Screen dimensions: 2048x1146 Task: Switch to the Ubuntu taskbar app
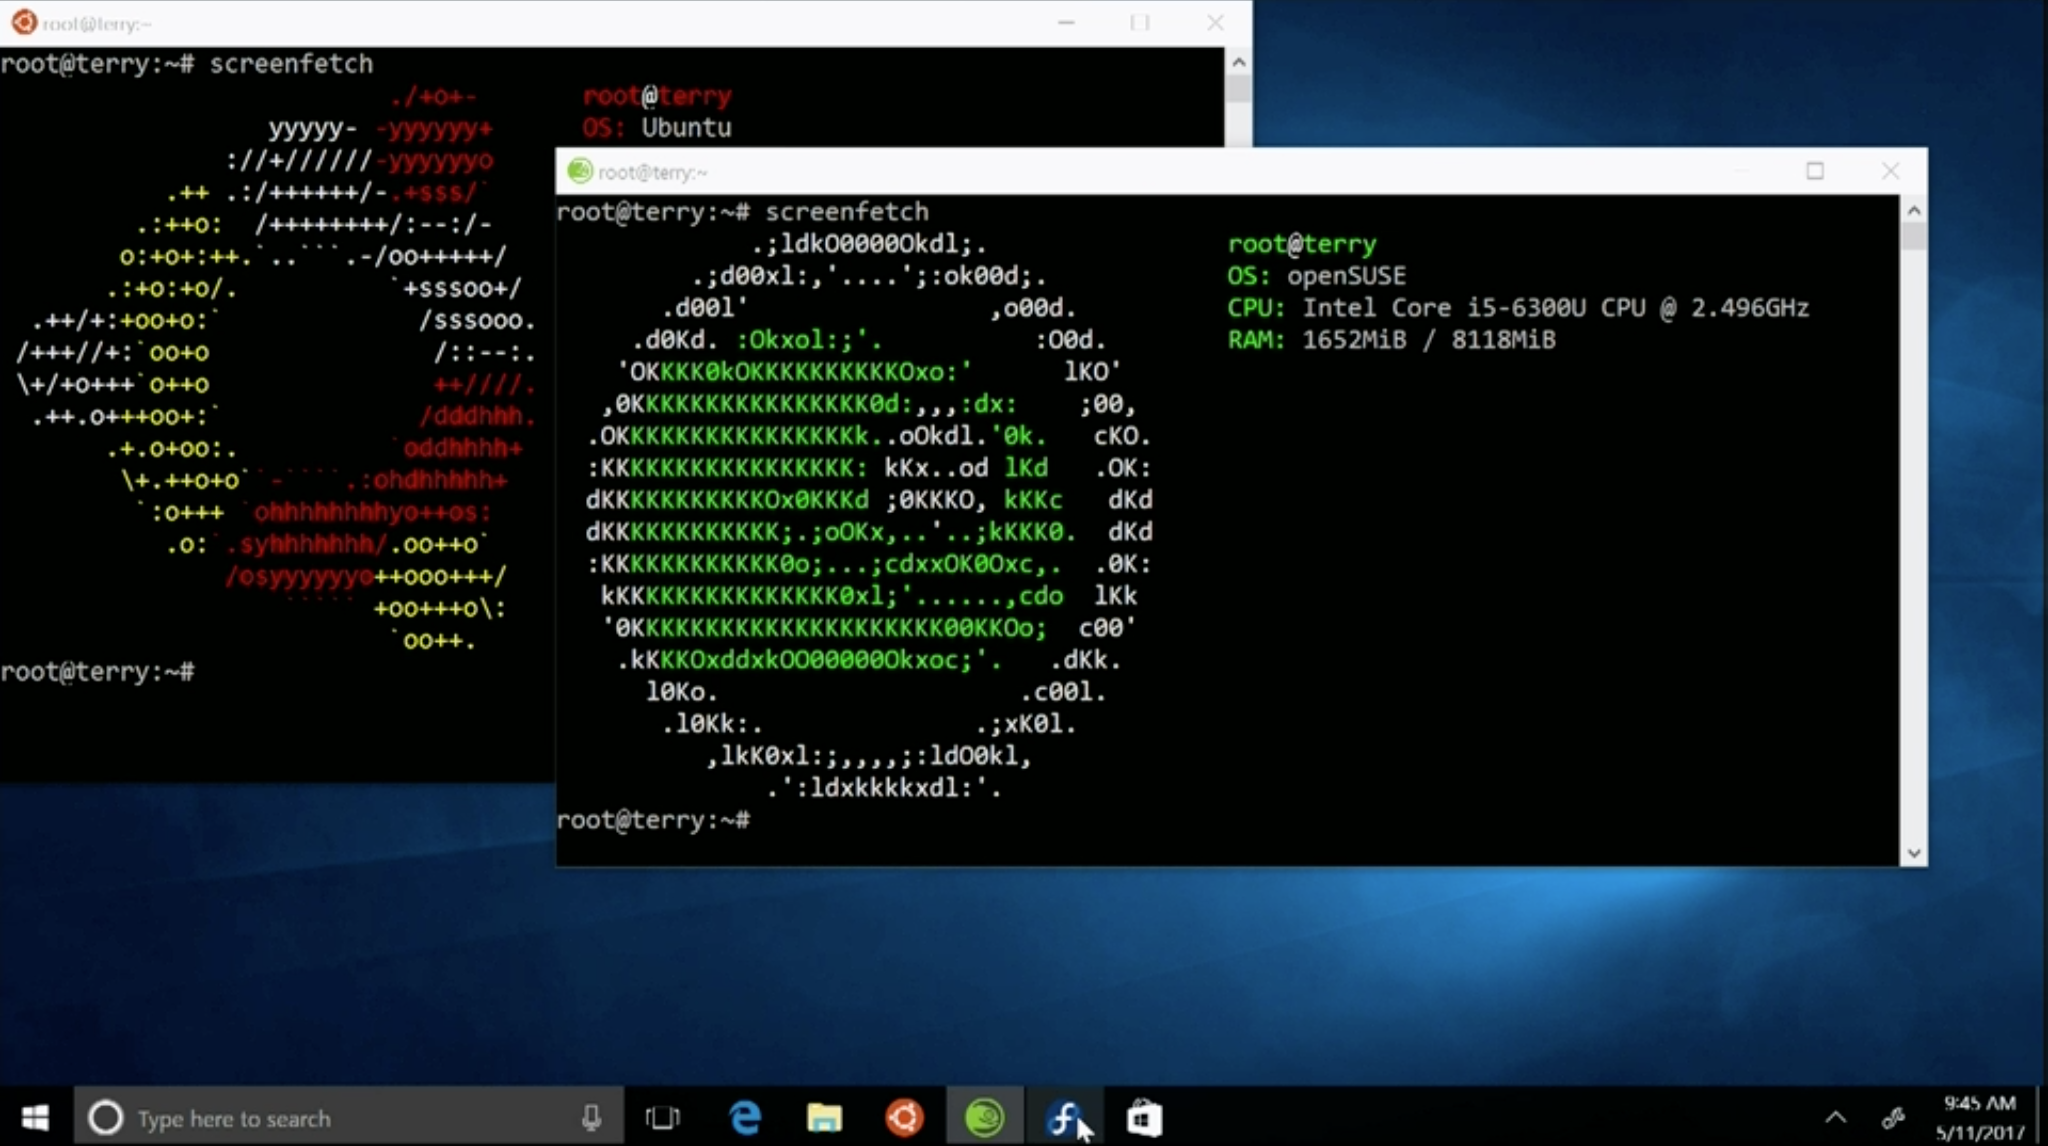pos(904,1117)
